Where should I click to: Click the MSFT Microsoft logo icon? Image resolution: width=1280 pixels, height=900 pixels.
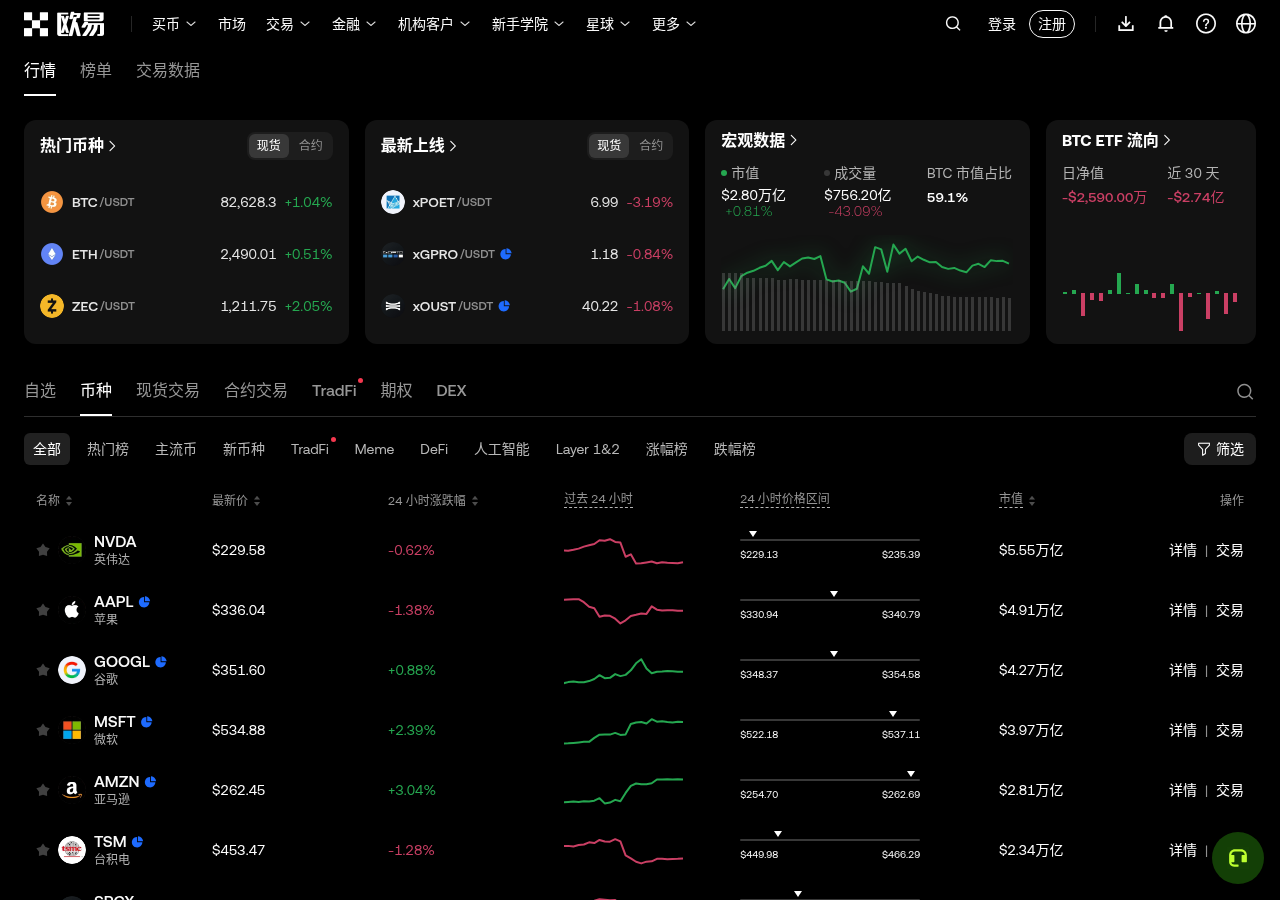pyautogui.click(x=72, y=730)
